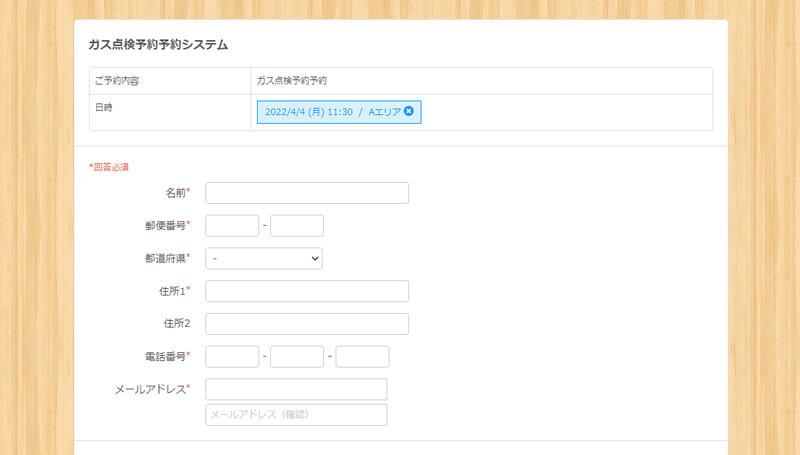Click the メールアドレス（確認） confirmation field
Image resolution: width=800 pixels, height=455 pixels.
295,414
